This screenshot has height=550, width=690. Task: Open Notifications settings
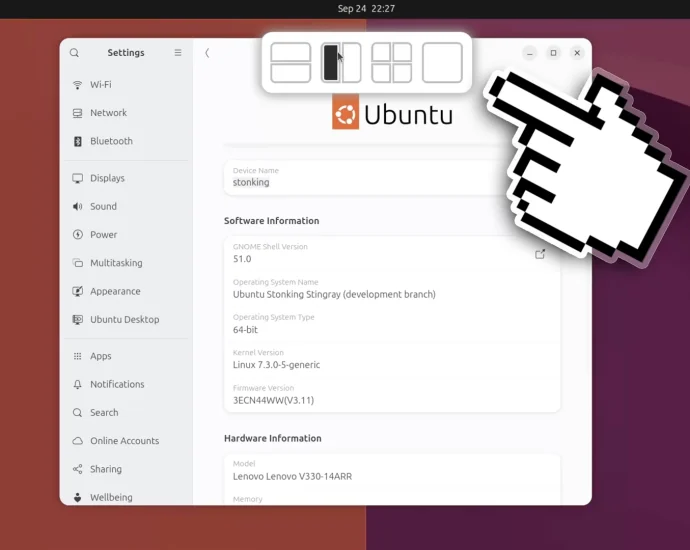(x=126, y=384)
